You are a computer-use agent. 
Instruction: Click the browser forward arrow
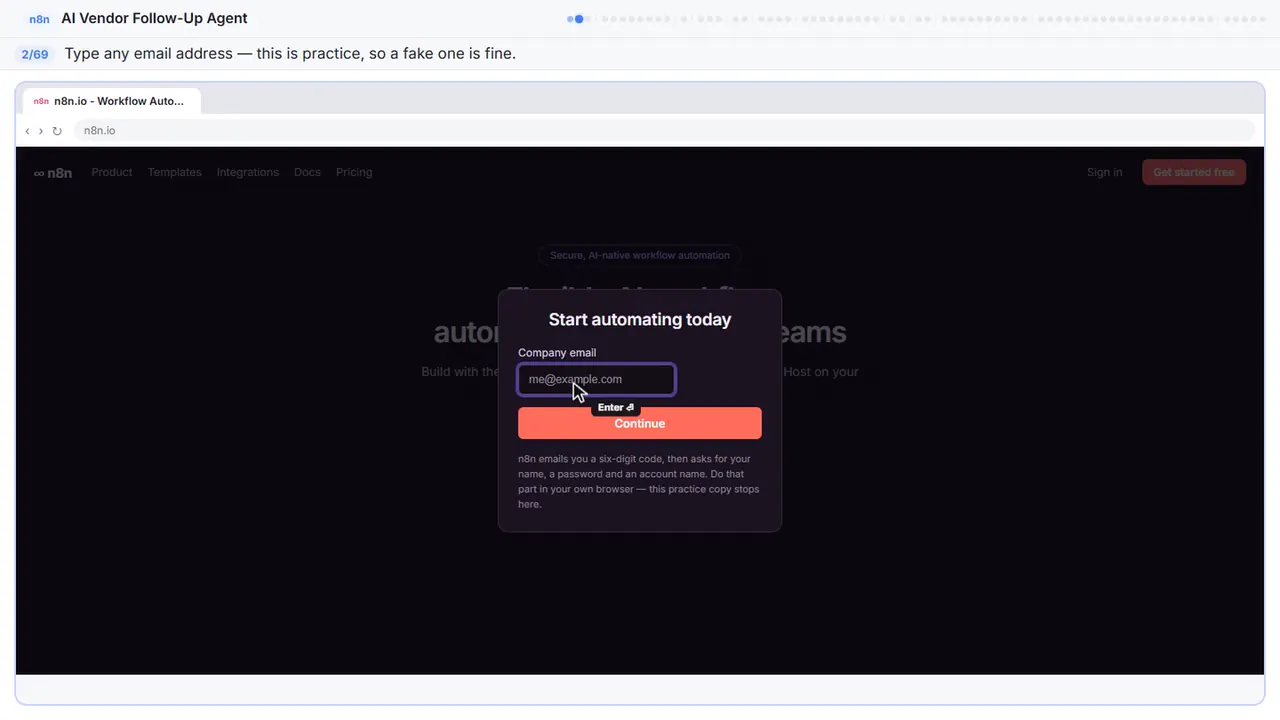[x=40, y=131]
